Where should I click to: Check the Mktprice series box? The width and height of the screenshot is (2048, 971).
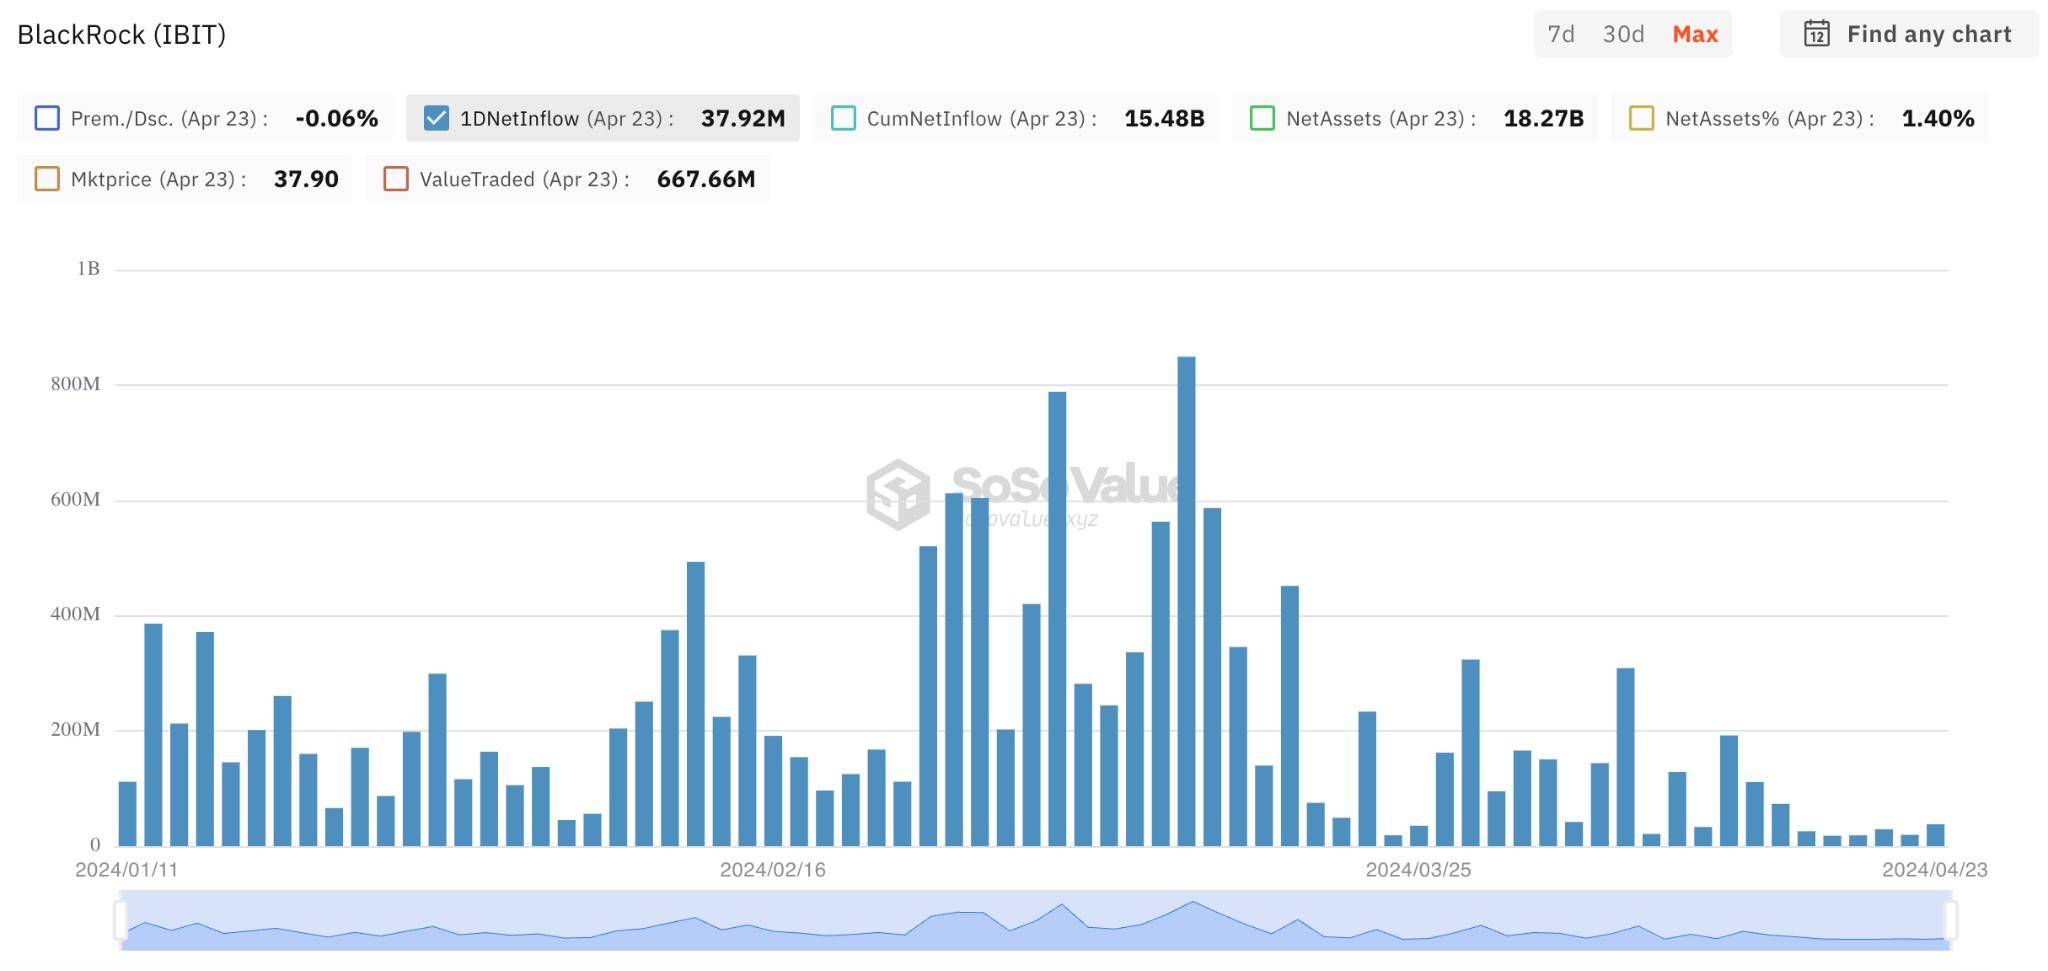point(47,179)
